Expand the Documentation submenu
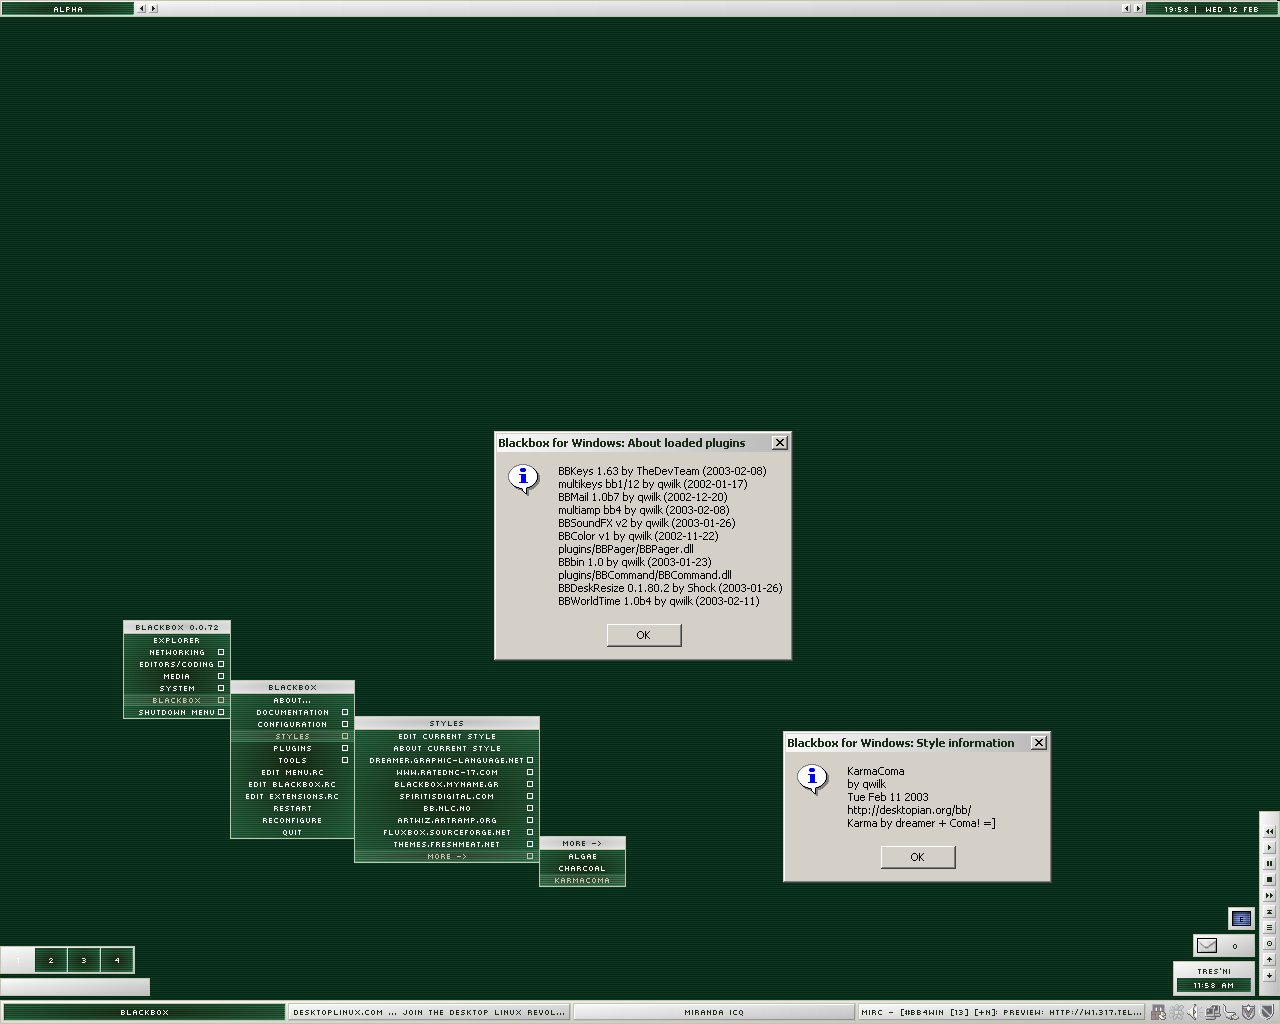The height and width of the screenshot is (1024, 1280). (x=292, y=712)
